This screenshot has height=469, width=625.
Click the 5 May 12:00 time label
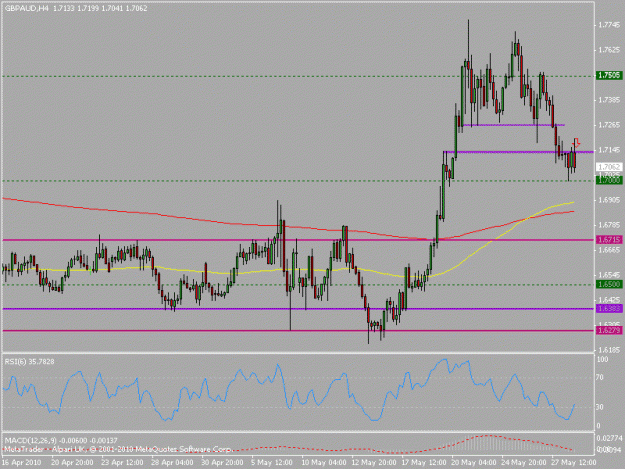point(272,462)
